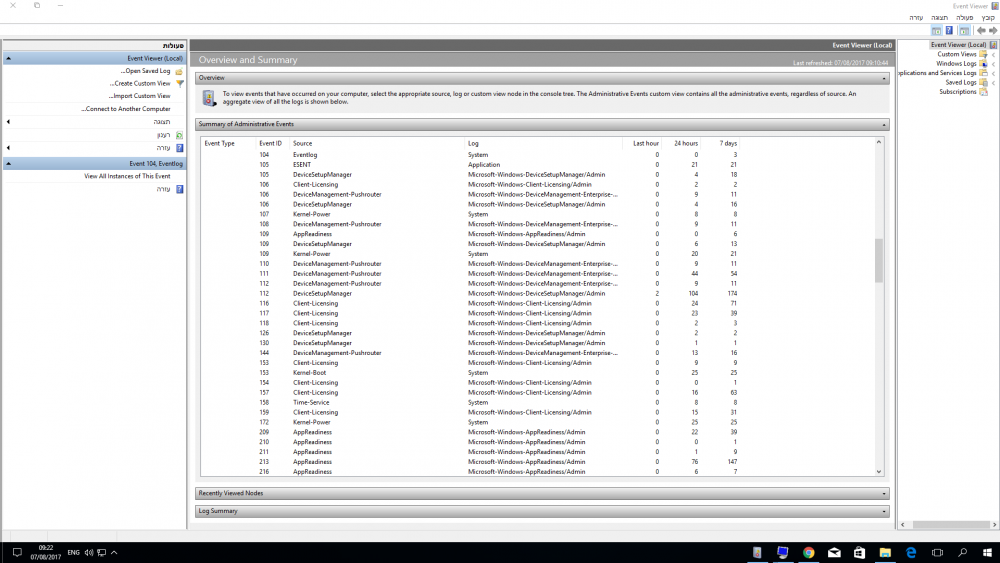Click the help icon in Event Viewer (Local) actions
The image size is (1000, 563).
click(179, 148)
